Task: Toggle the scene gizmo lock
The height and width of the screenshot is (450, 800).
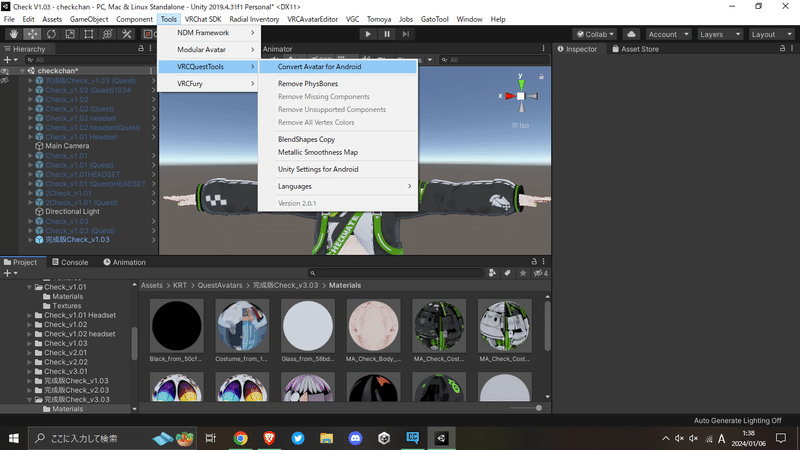Action: click(541, 77)
